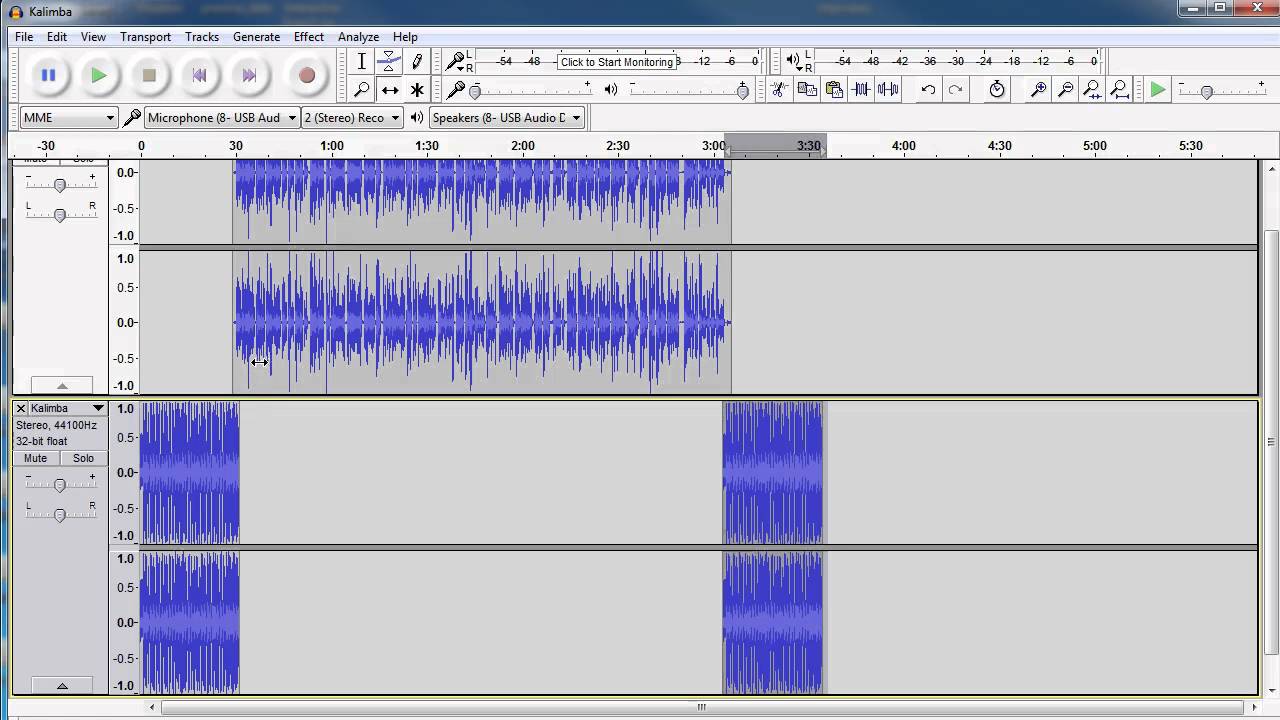Adjust the recording volume slider
1280x720 pixels.
475,91
